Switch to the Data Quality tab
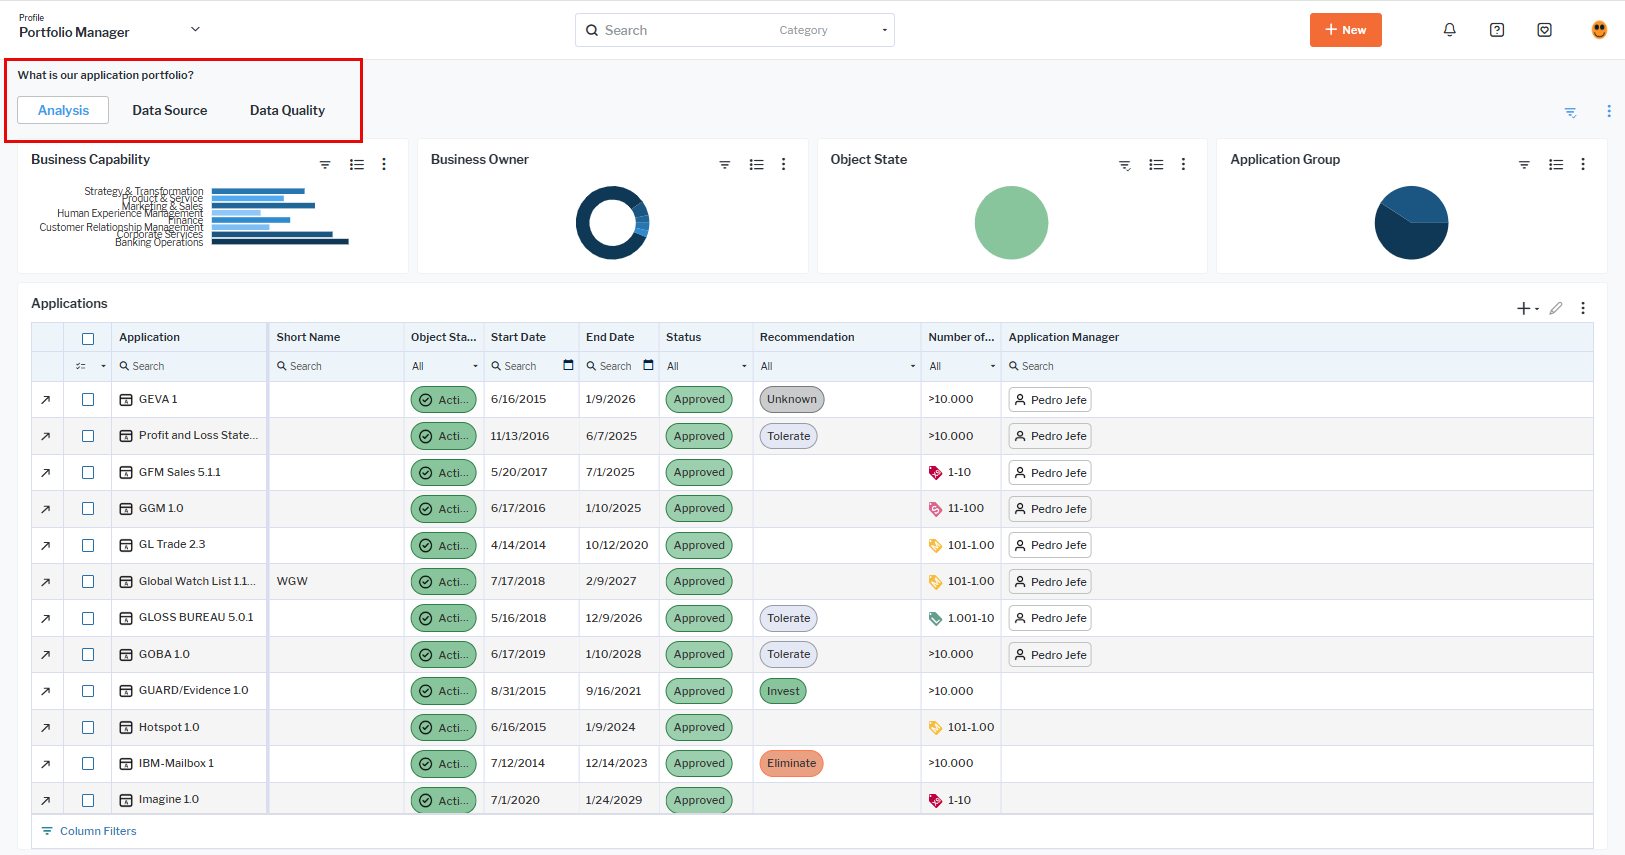1625x855 pixels. tap(287, 110)
